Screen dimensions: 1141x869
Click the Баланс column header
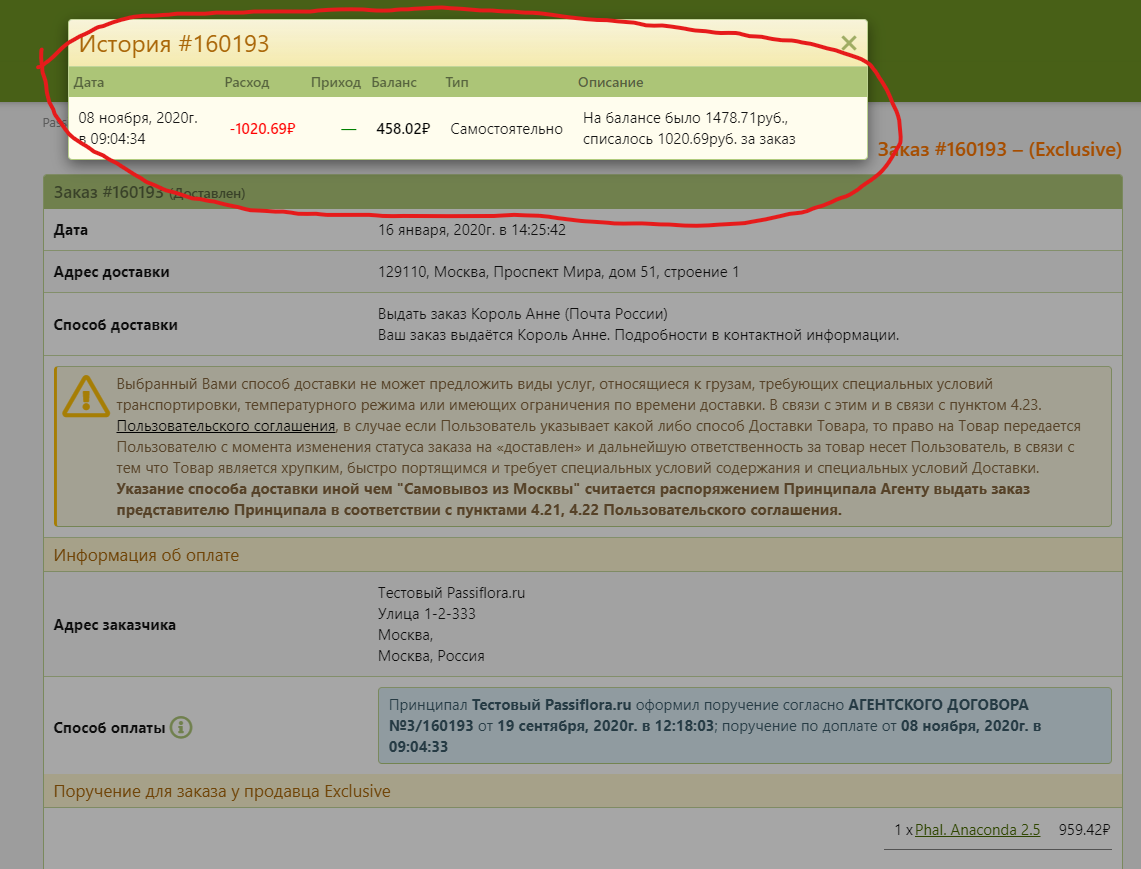coord(394,82)
